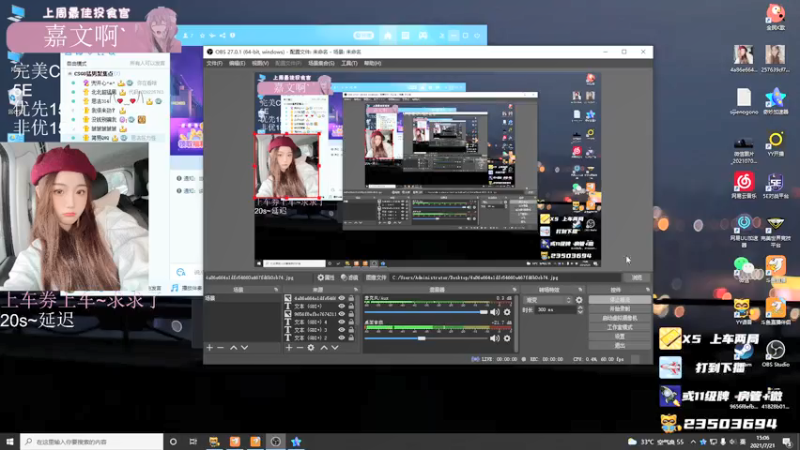Click 设置 settings button in Controls
The width and height of the screenshot is (800, 450).
[x=619, y=337]
